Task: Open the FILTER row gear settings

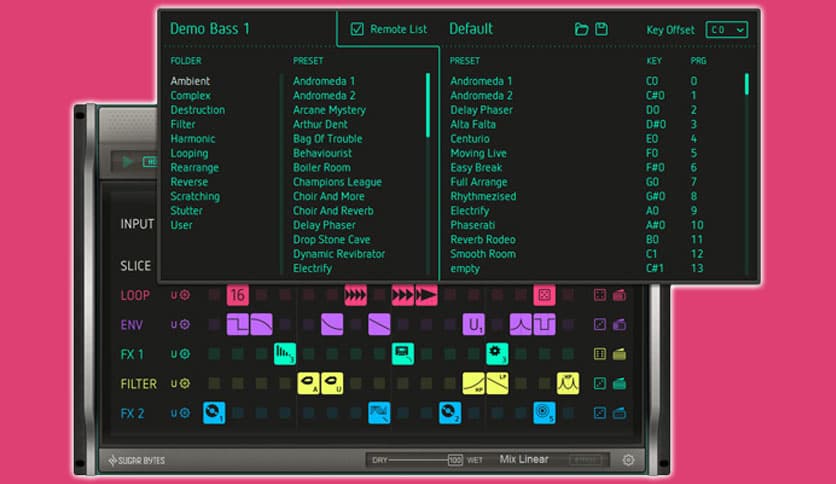Action: [x=184, y=383]
